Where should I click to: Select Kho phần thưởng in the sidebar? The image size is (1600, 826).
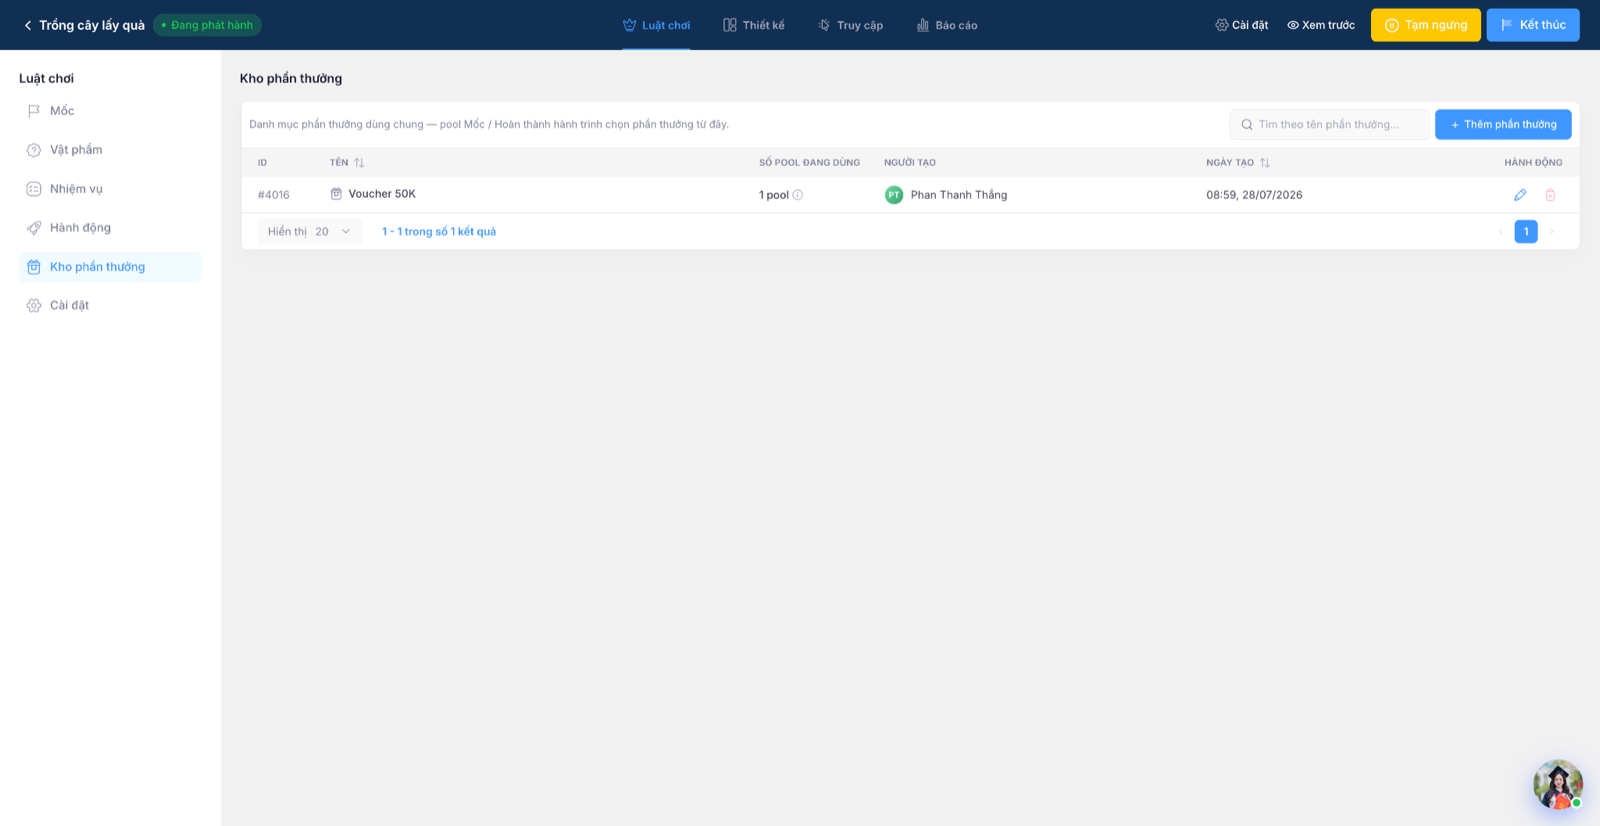110,267
